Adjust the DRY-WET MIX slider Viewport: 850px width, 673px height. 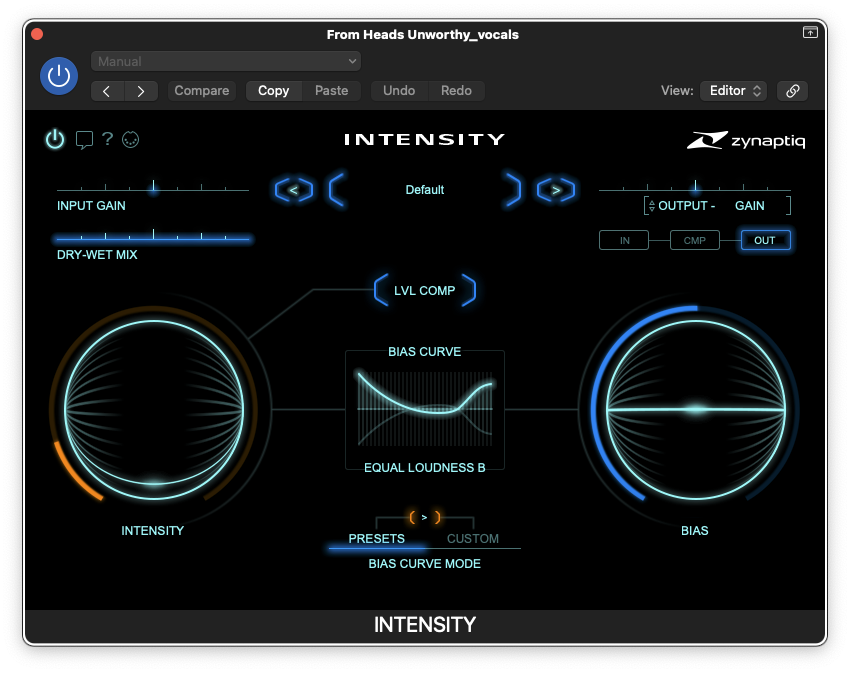[153, 237]
